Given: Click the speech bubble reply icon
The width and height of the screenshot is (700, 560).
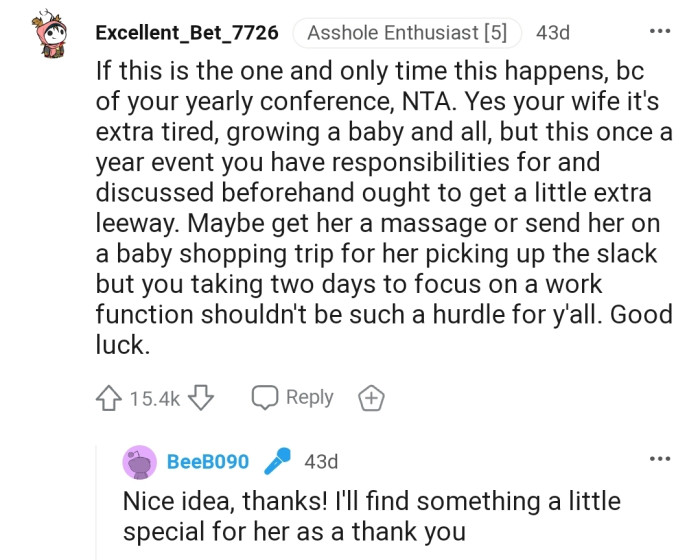Looking at the screenshot, I should [x=265, y=398].
